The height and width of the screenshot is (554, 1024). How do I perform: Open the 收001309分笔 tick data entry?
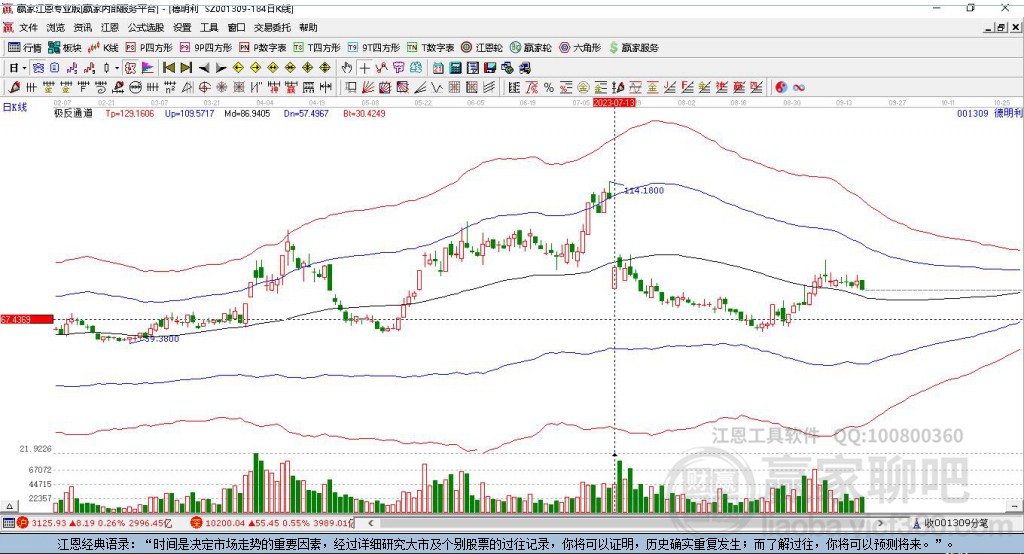click(950, 523)
